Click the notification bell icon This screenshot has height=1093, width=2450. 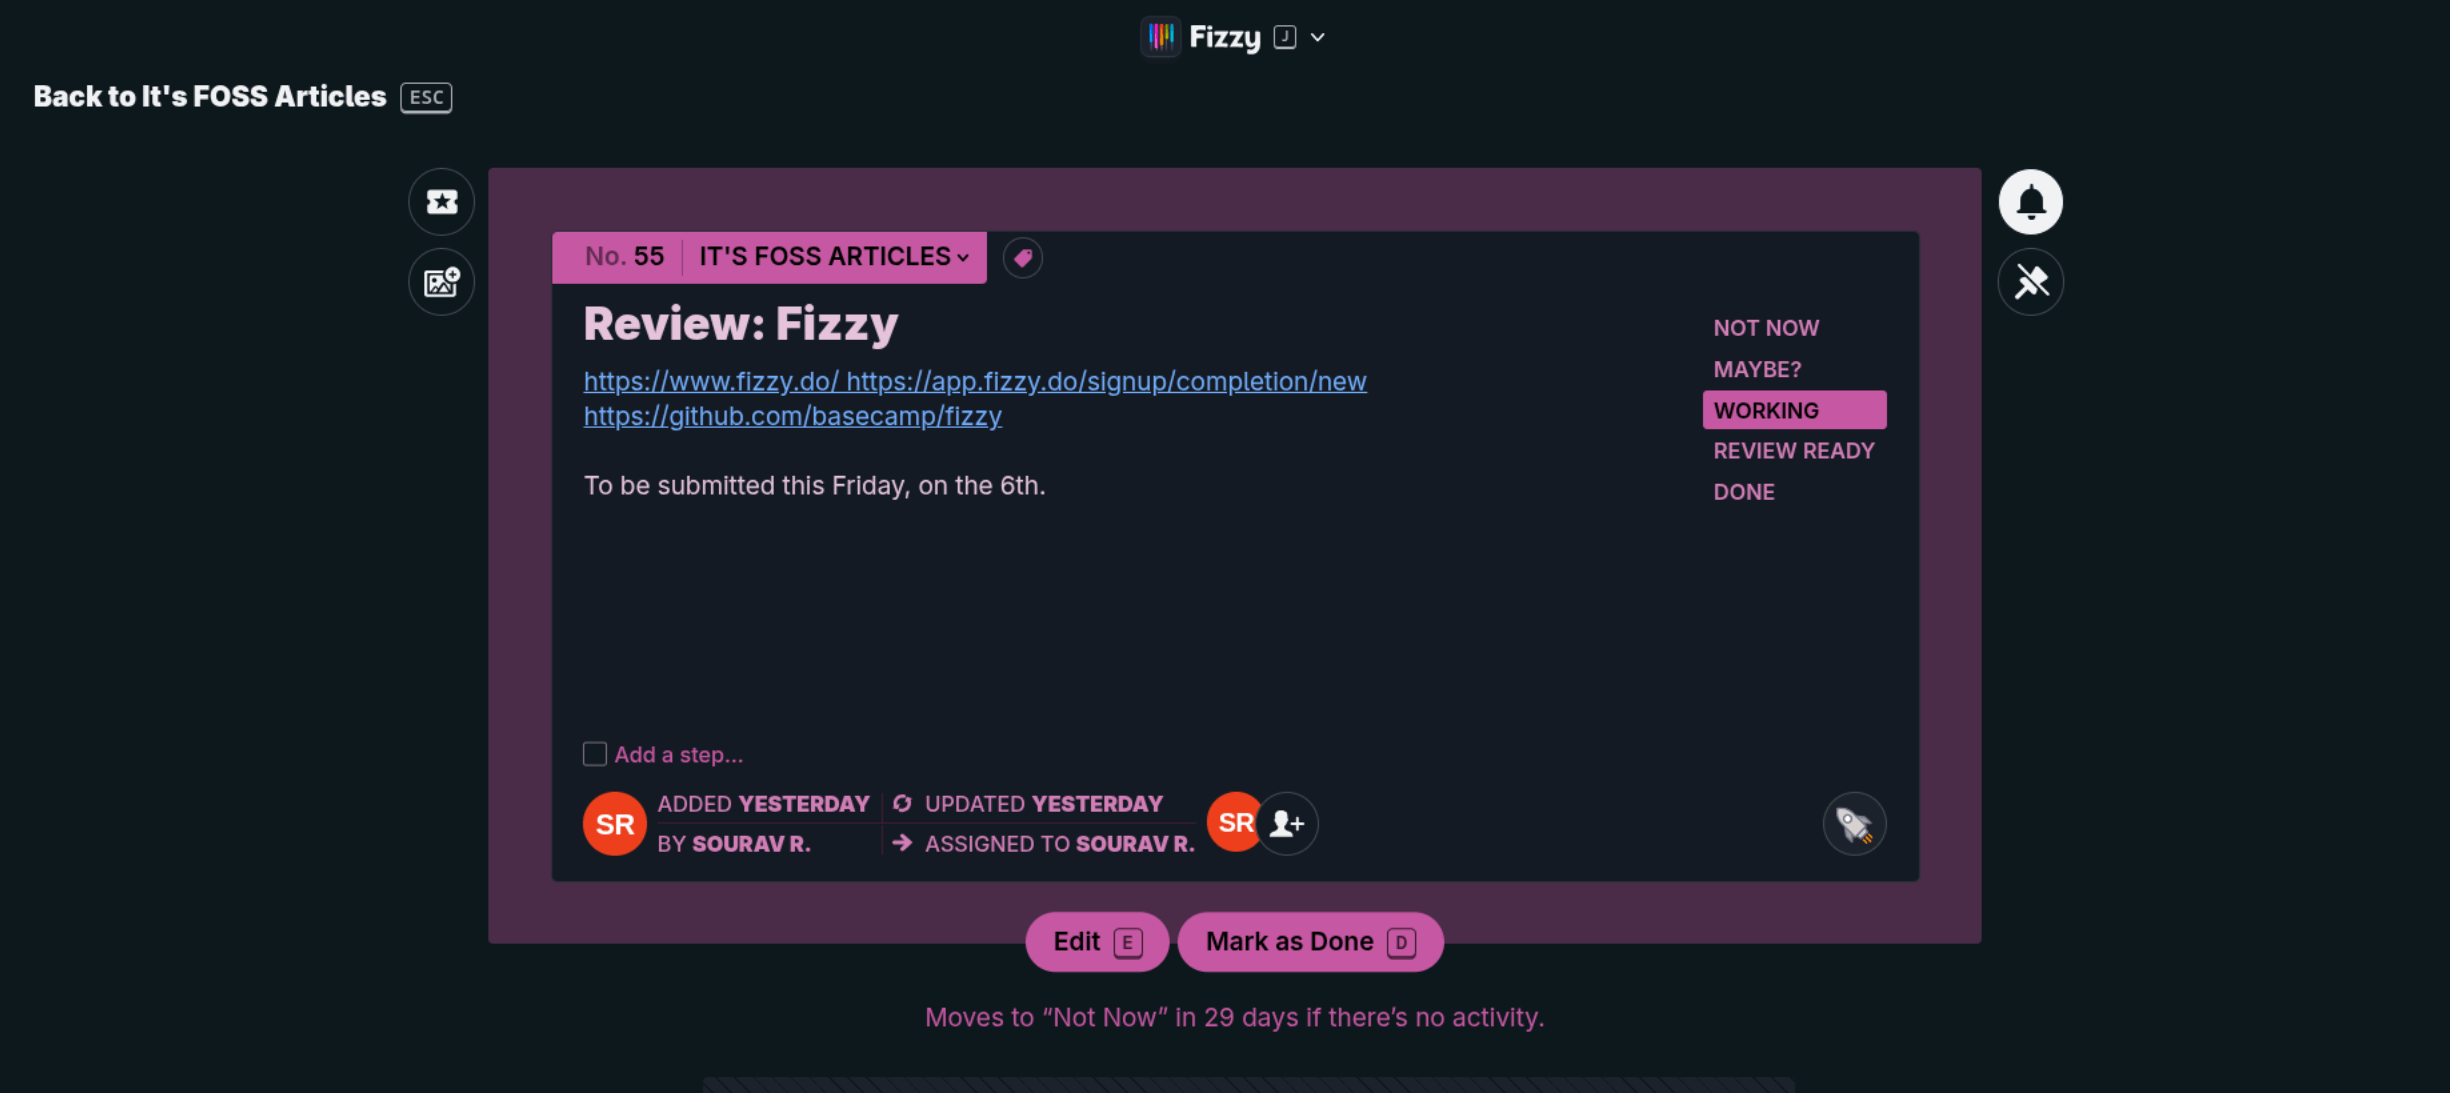[2030, 202]
